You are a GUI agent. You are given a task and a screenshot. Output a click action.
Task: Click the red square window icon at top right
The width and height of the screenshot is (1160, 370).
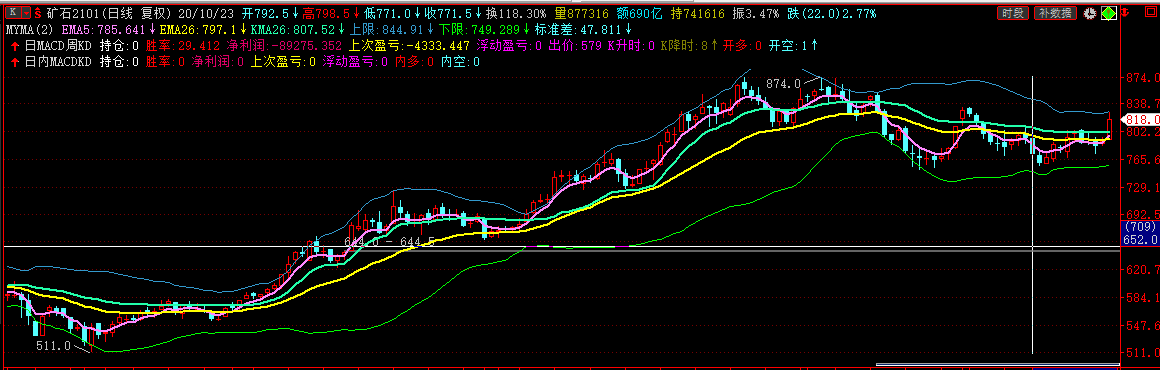[1151, 11]
